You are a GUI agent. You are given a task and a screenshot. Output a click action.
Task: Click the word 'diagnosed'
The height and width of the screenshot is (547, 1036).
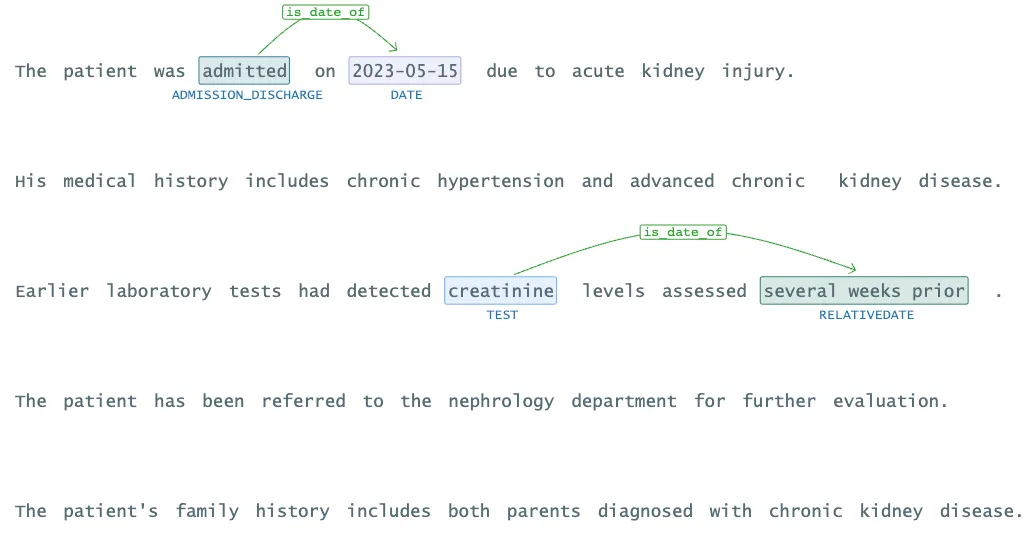(x=645, y=511)
